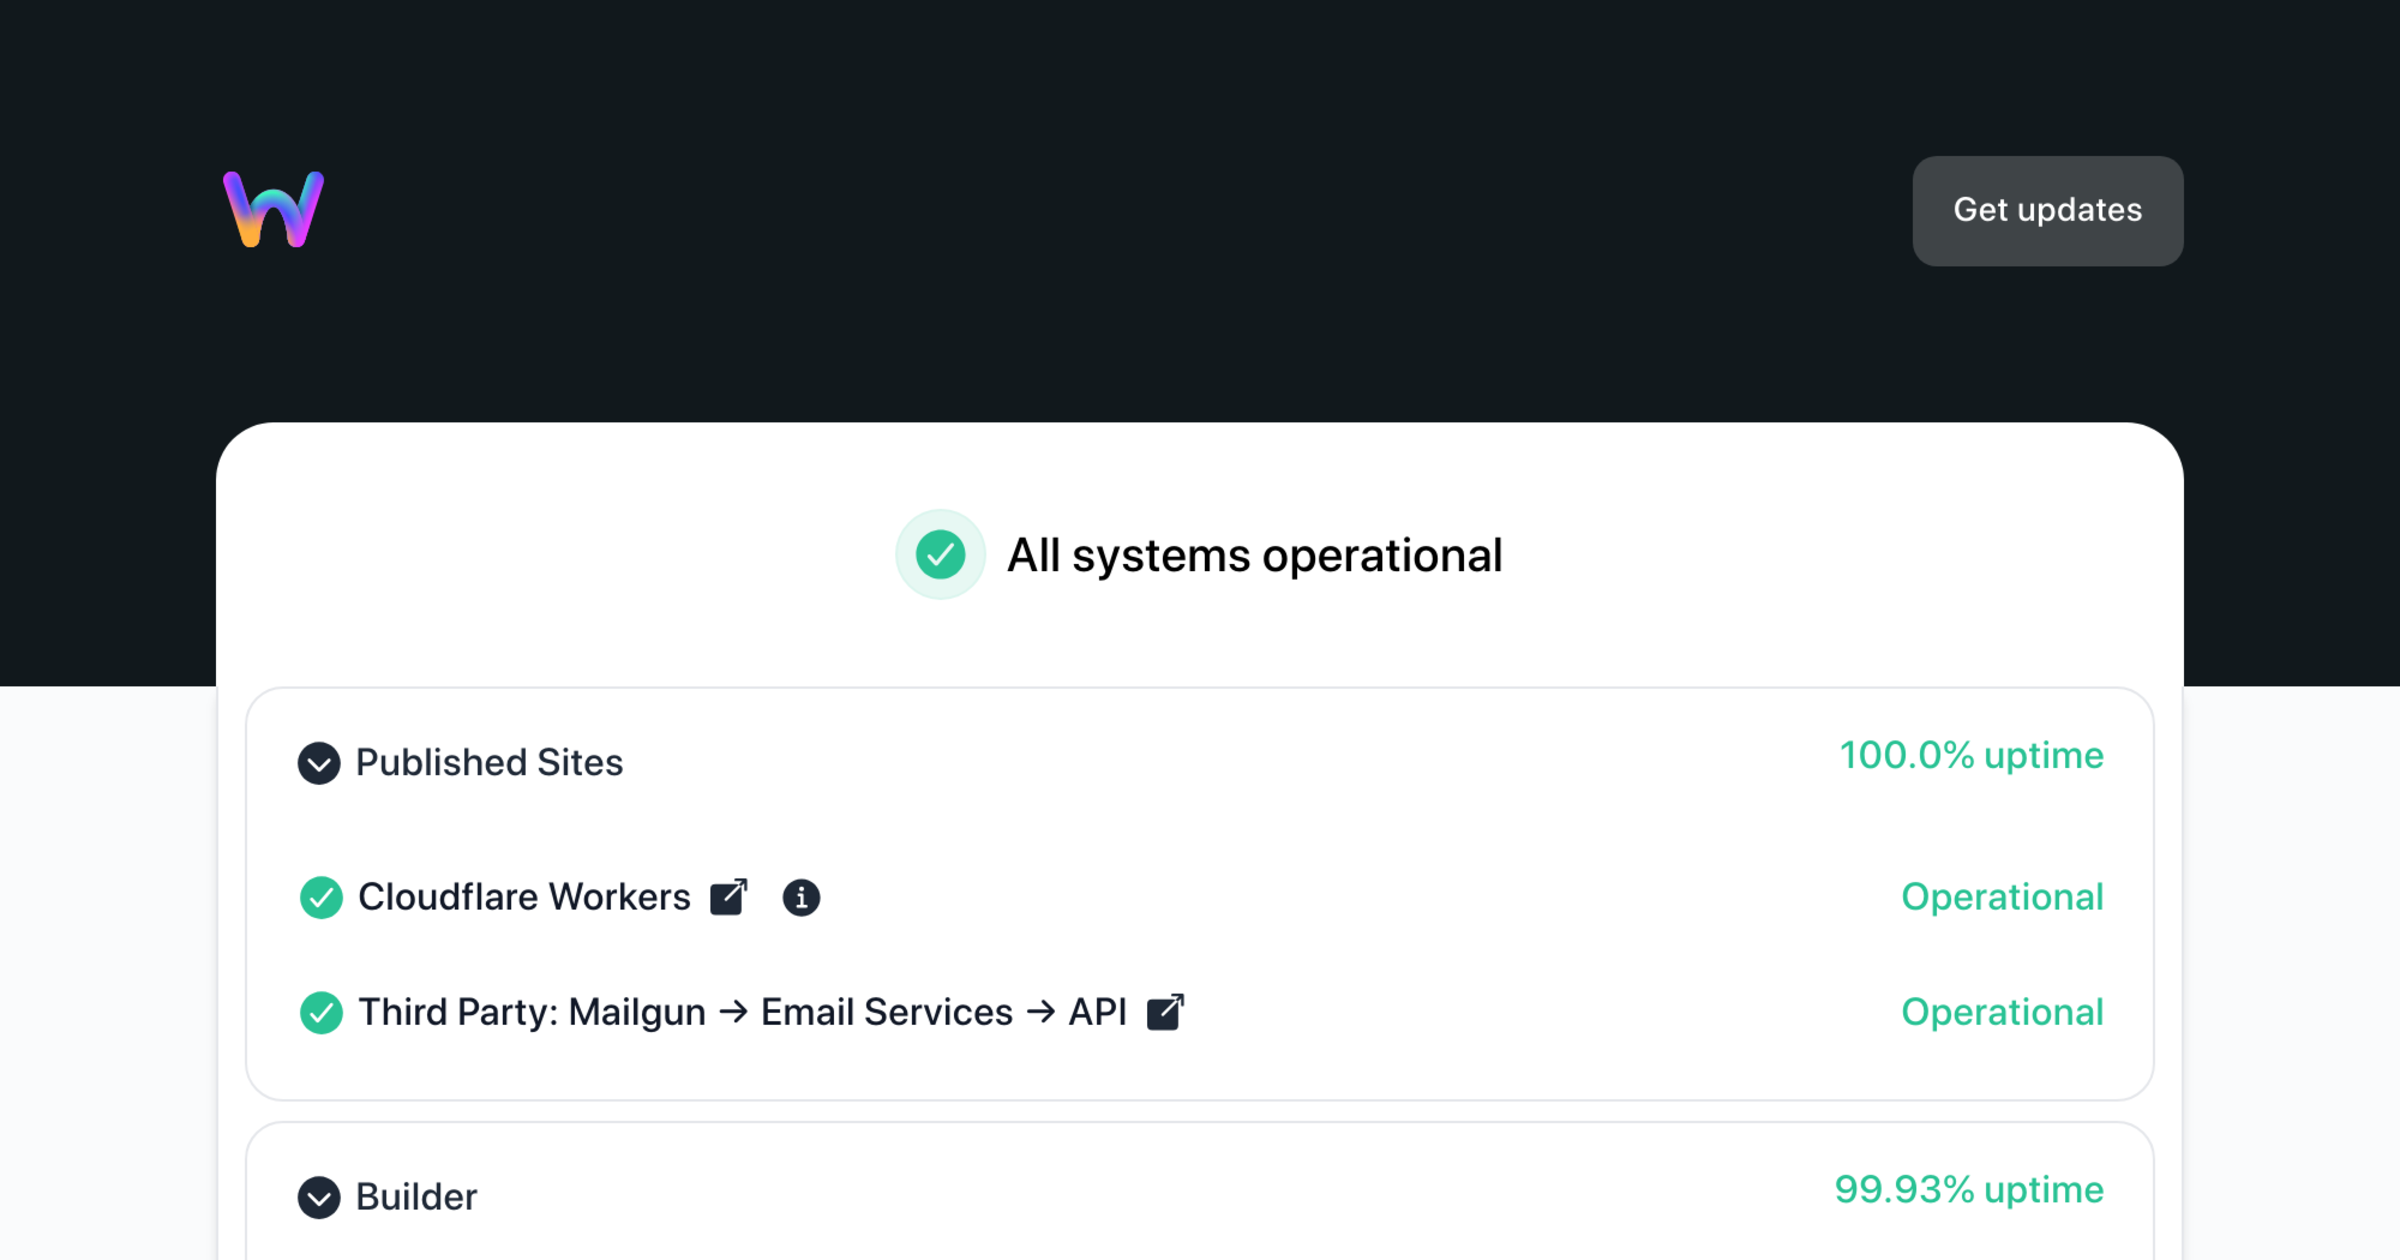Screen dimensions: 2400x1260
Task: Expand the Builder section
Action: (319, 1198)
